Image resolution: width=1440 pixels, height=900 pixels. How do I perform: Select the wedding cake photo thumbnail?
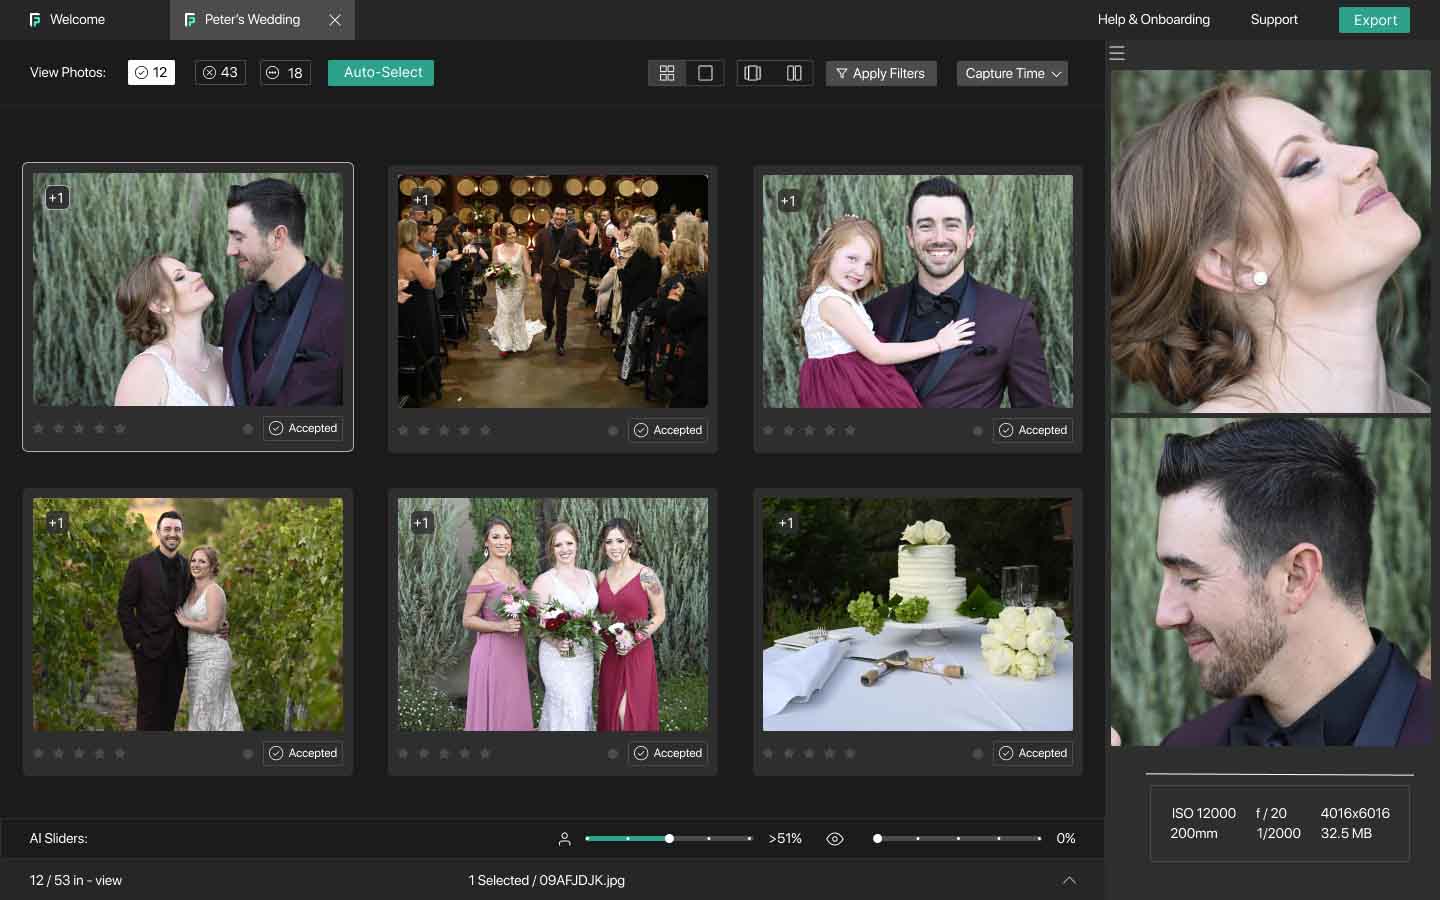pos(917,614)
